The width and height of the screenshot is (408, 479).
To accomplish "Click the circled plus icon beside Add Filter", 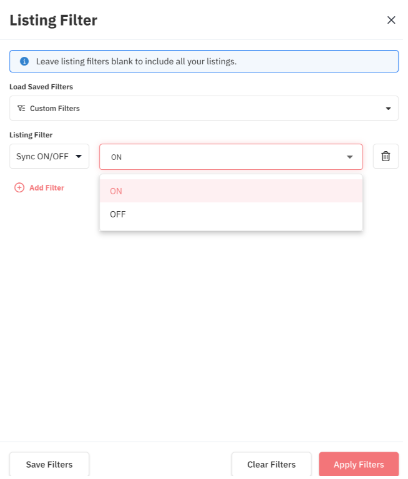I will coord(19,190).
